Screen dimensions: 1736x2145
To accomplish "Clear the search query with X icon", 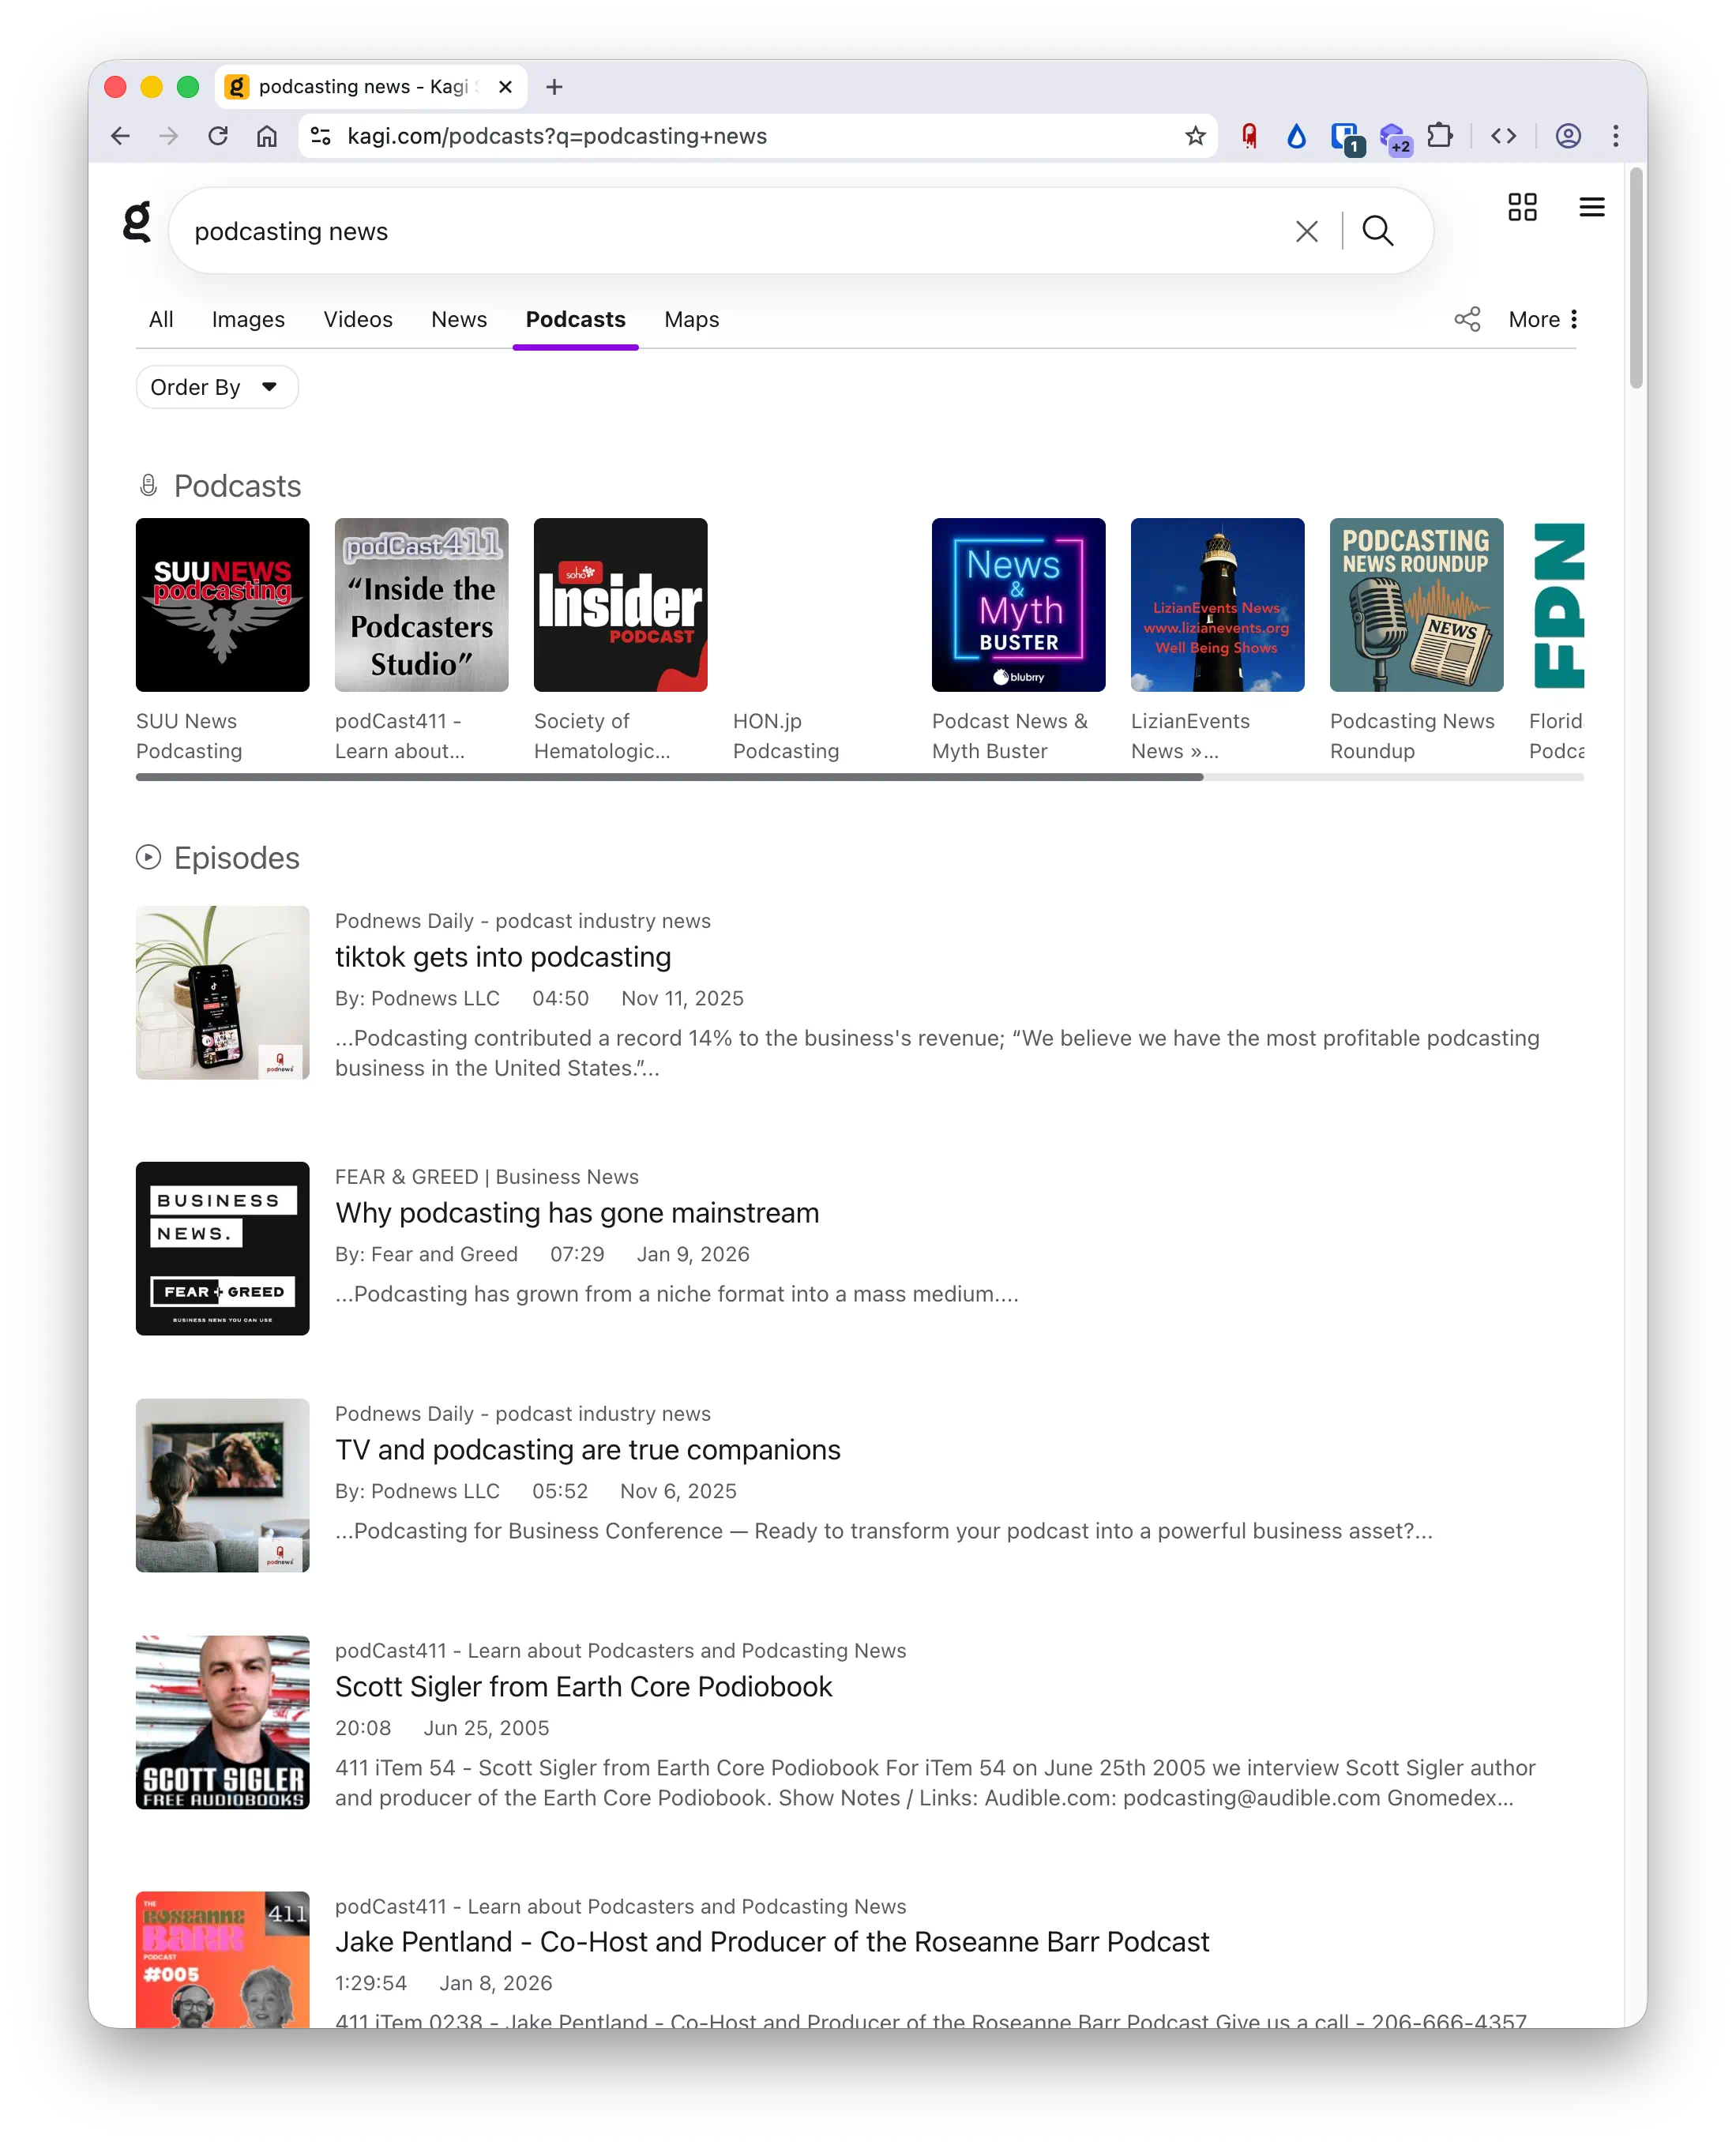I will click(1306, 232).
